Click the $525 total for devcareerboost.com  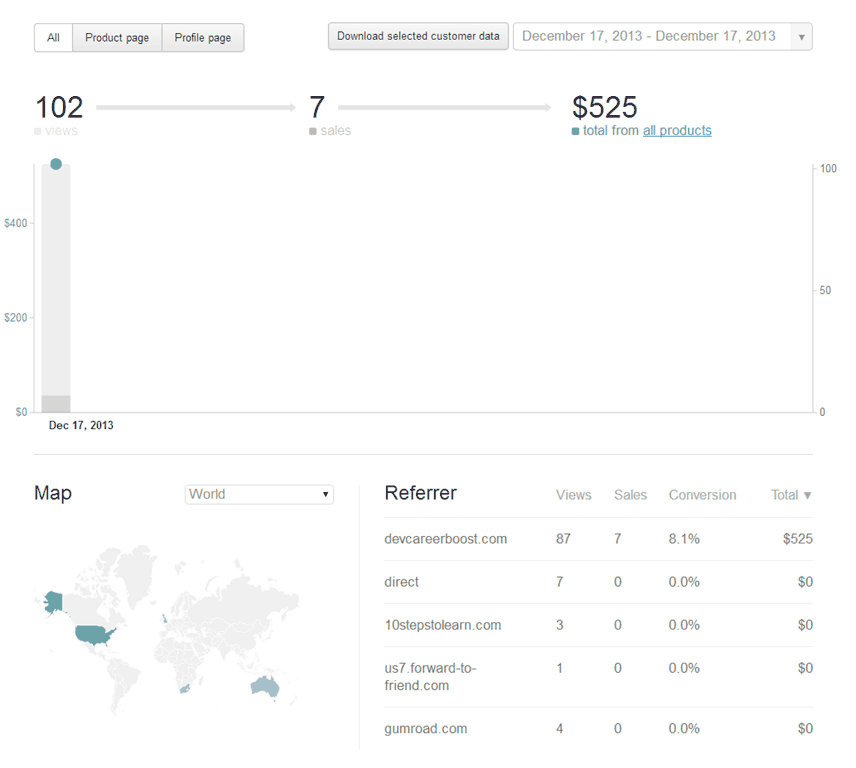click(x=798, y=539)
